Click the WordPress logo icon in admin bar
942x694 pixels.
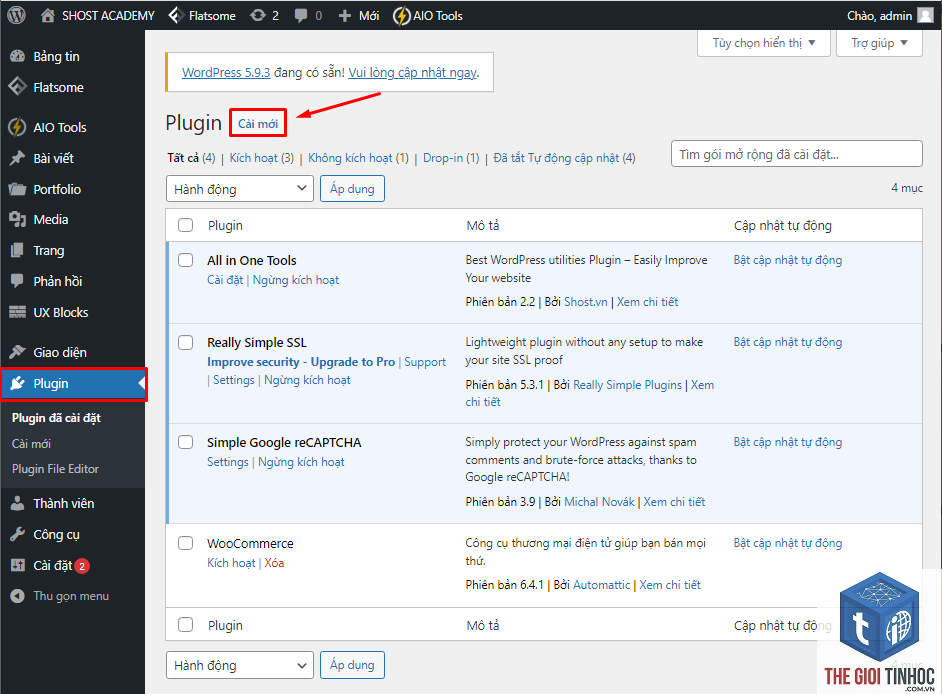16,15
